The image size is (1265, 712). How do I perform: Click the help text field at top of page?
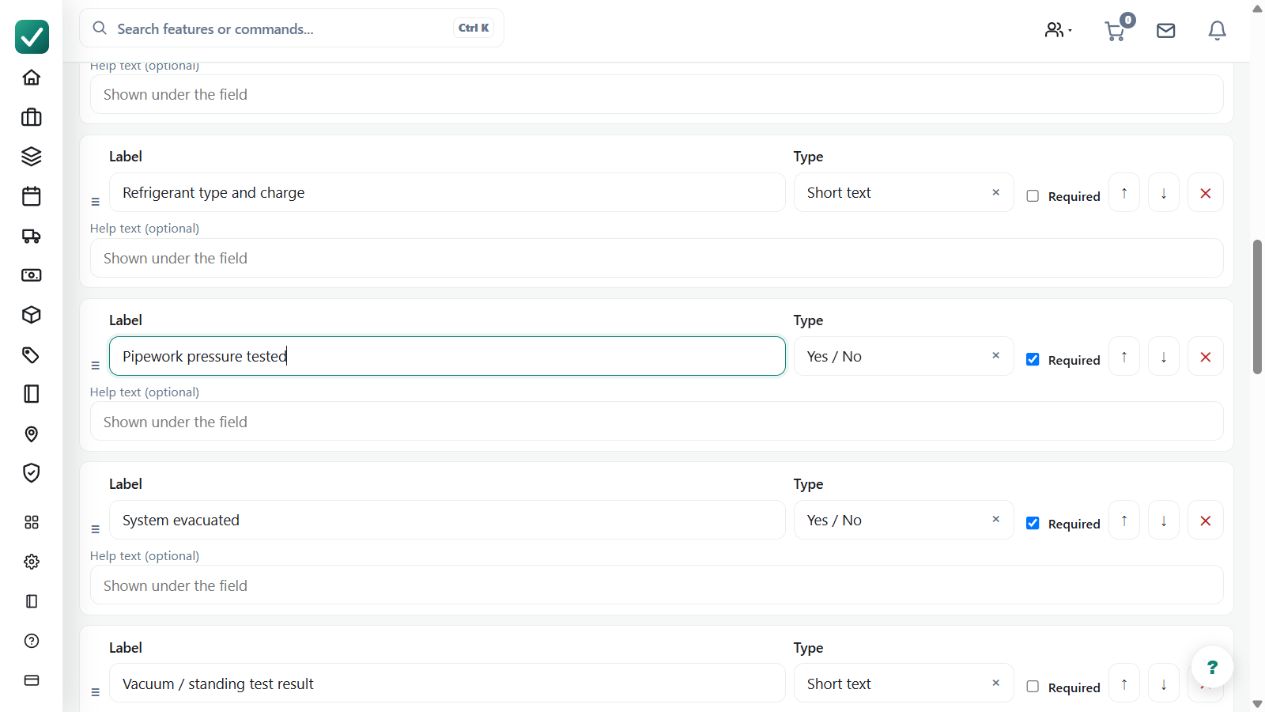click(657, 95)
